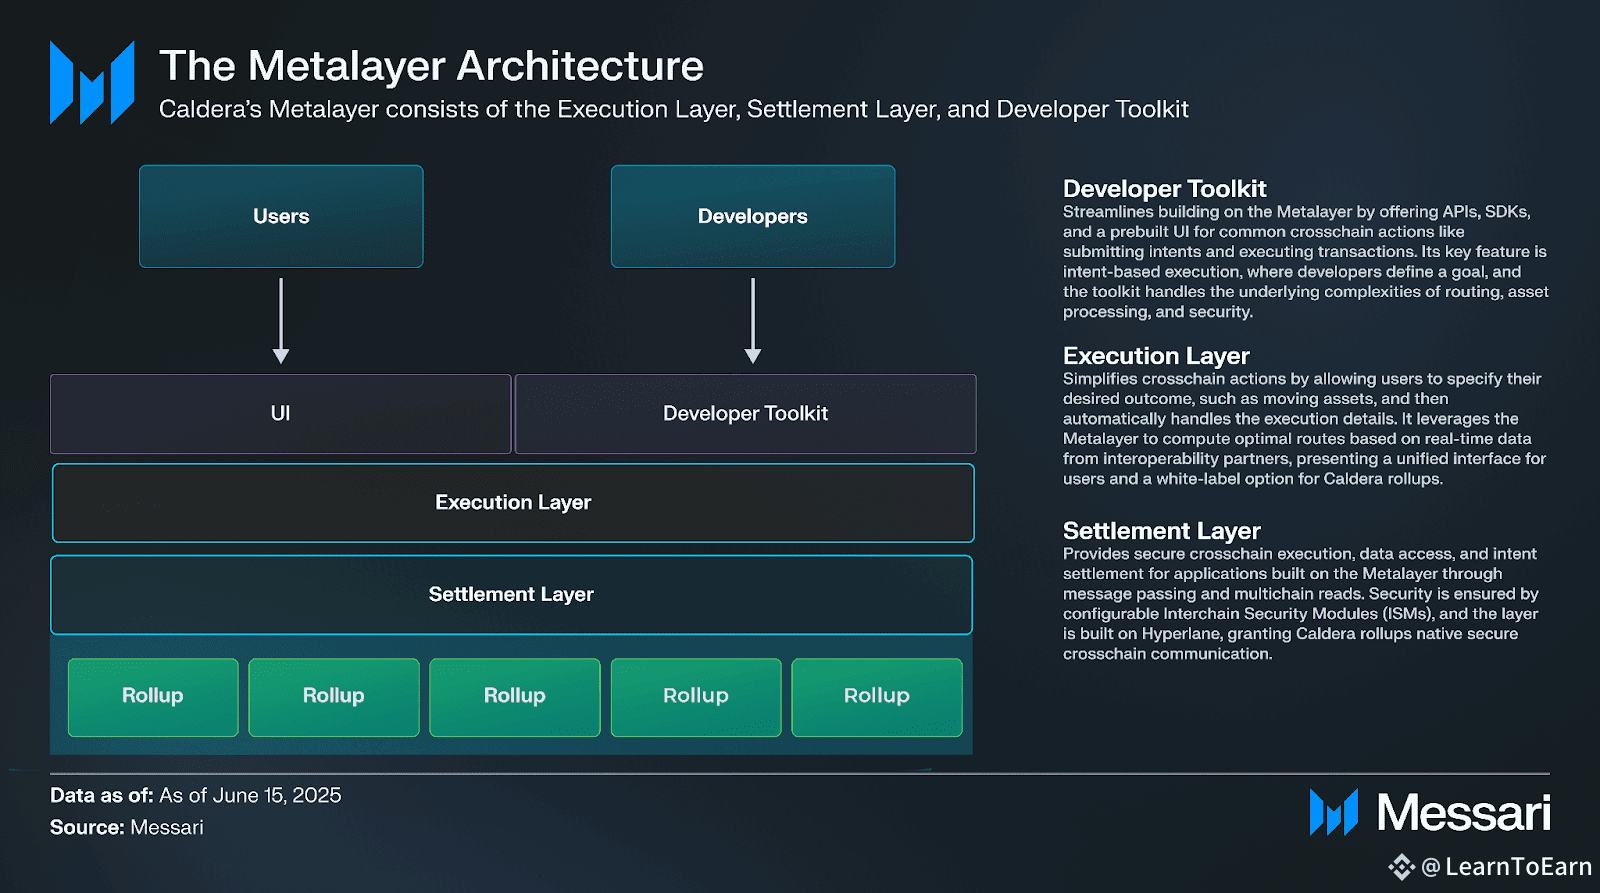1600x893 pixels.
Task: Click the paragraph starting 'Streamlines building on the Metalayer'
Action: [1306, 262]
